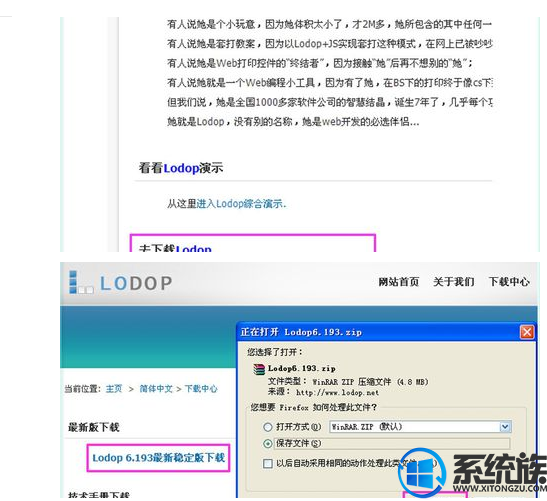The height and width of the screenshot is (501, 547).
Task: Click Lodop 6.193最新稳定版下载 link
Action: click(158, 457)
